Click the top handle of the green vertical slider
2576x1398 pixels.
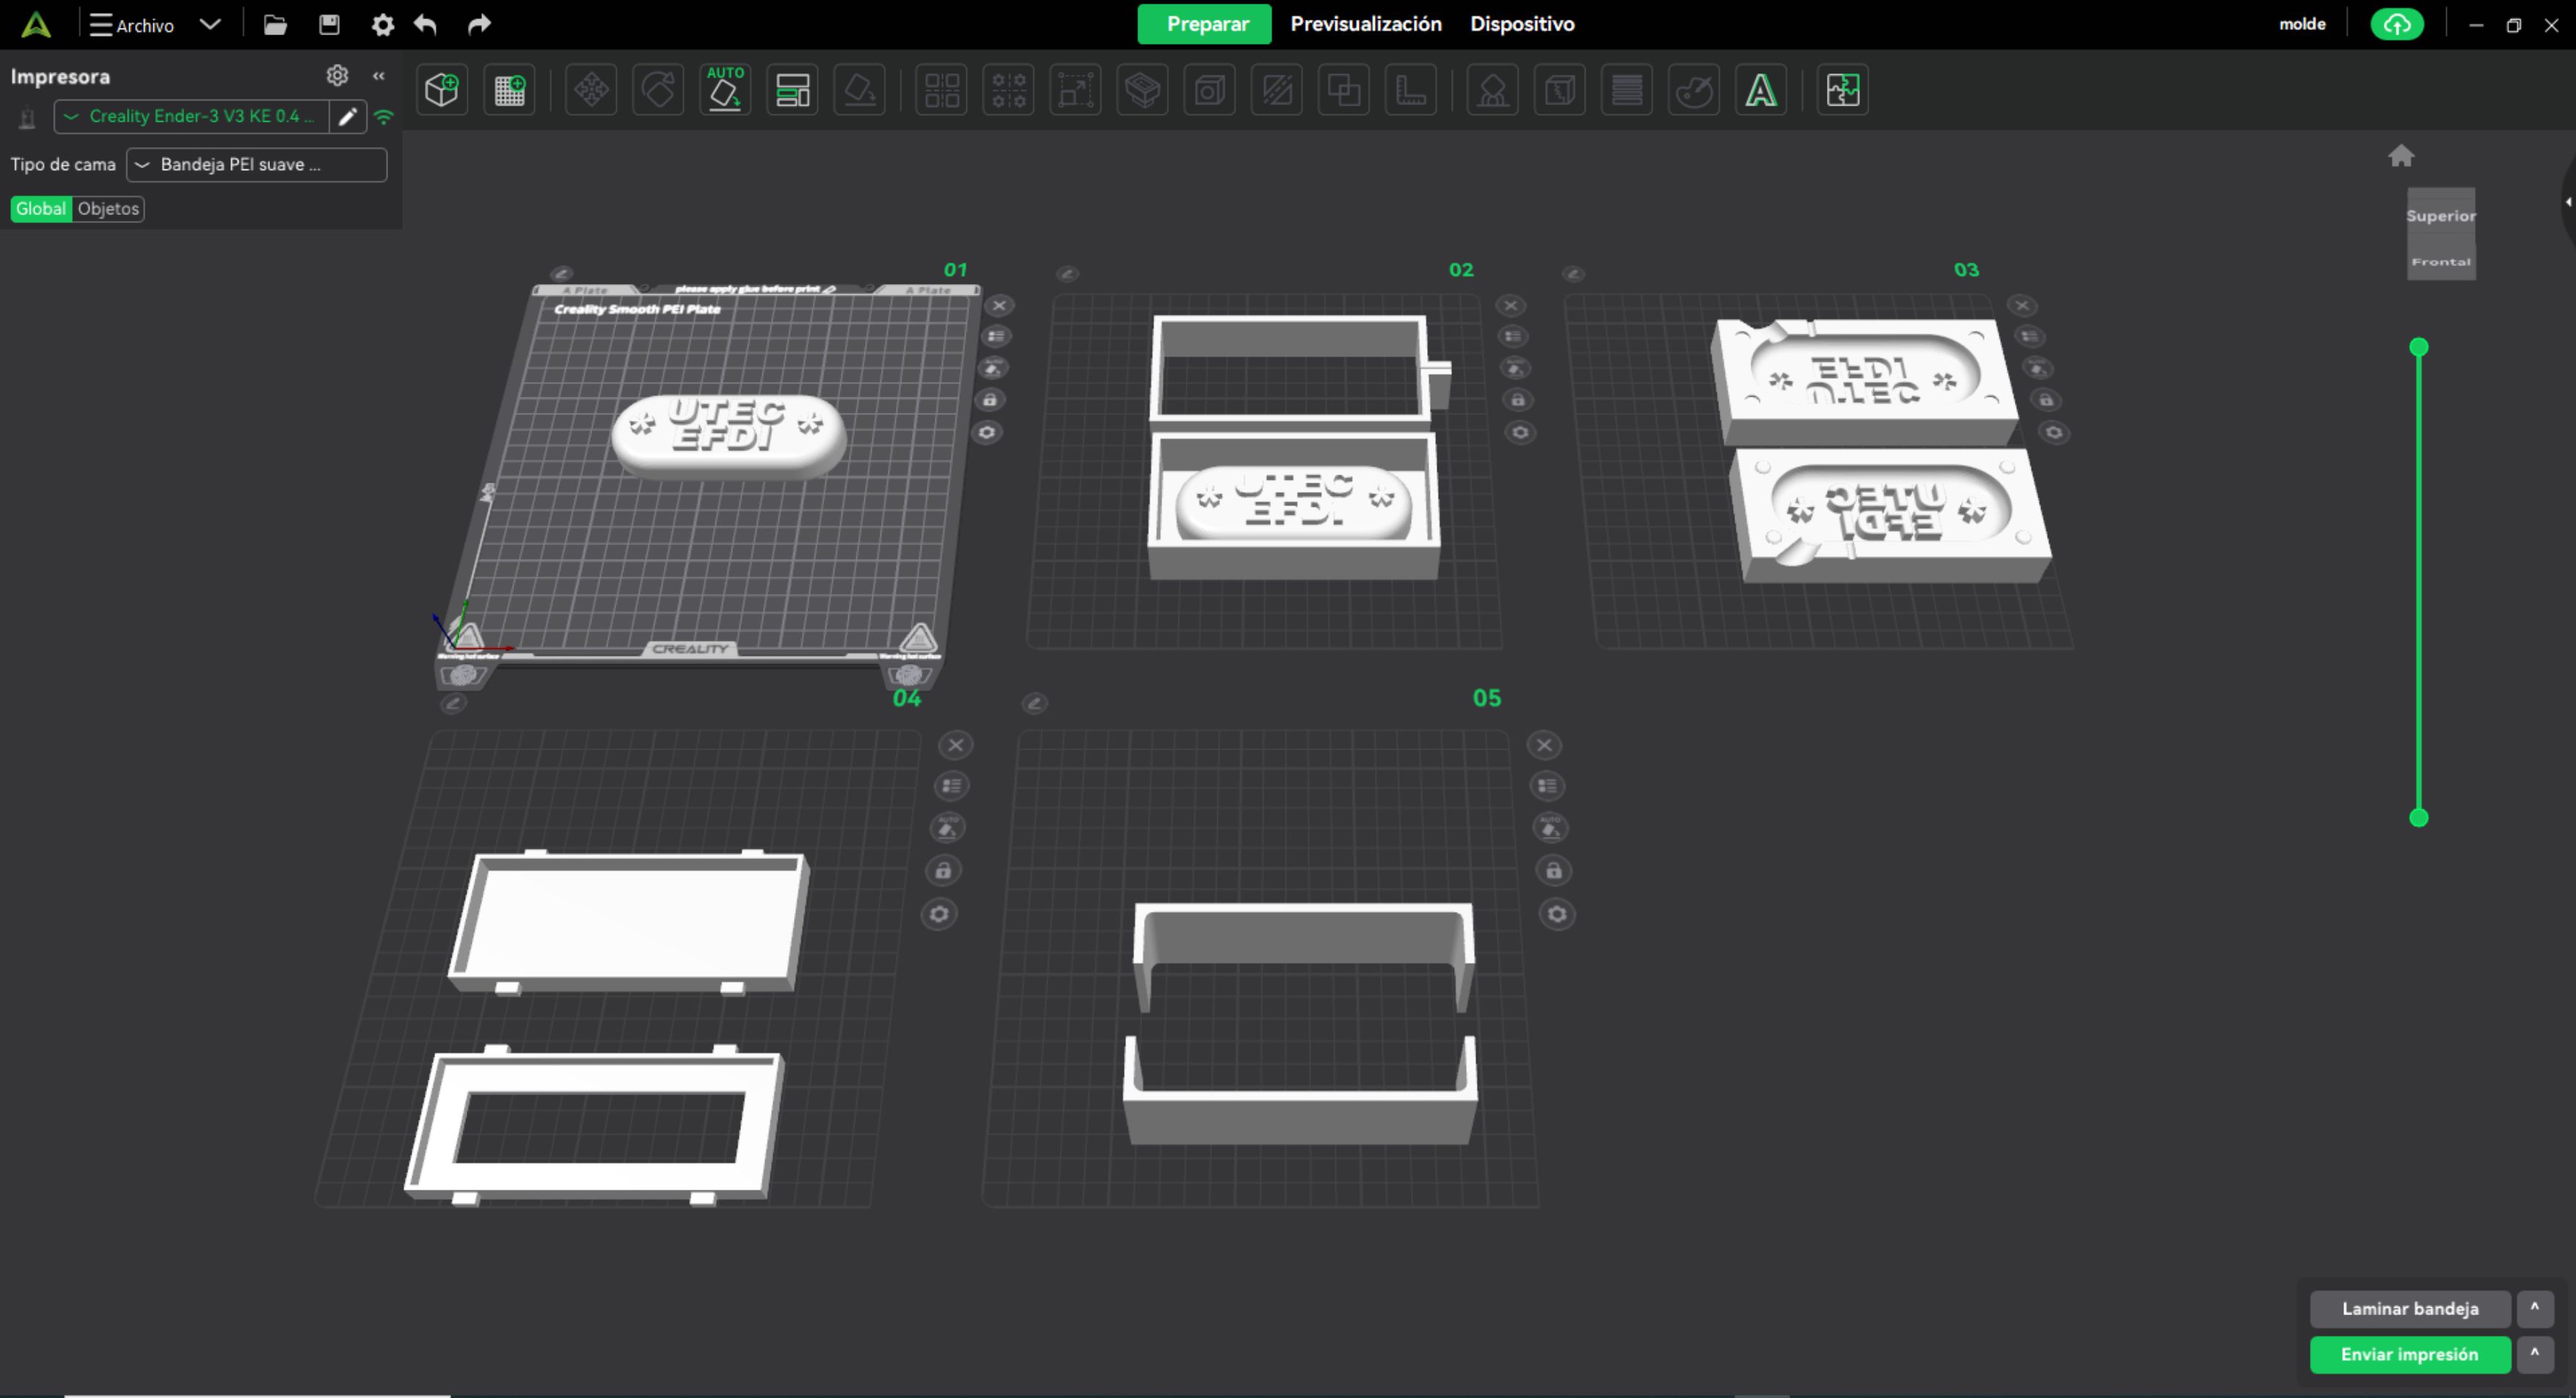click(2418, 347)
